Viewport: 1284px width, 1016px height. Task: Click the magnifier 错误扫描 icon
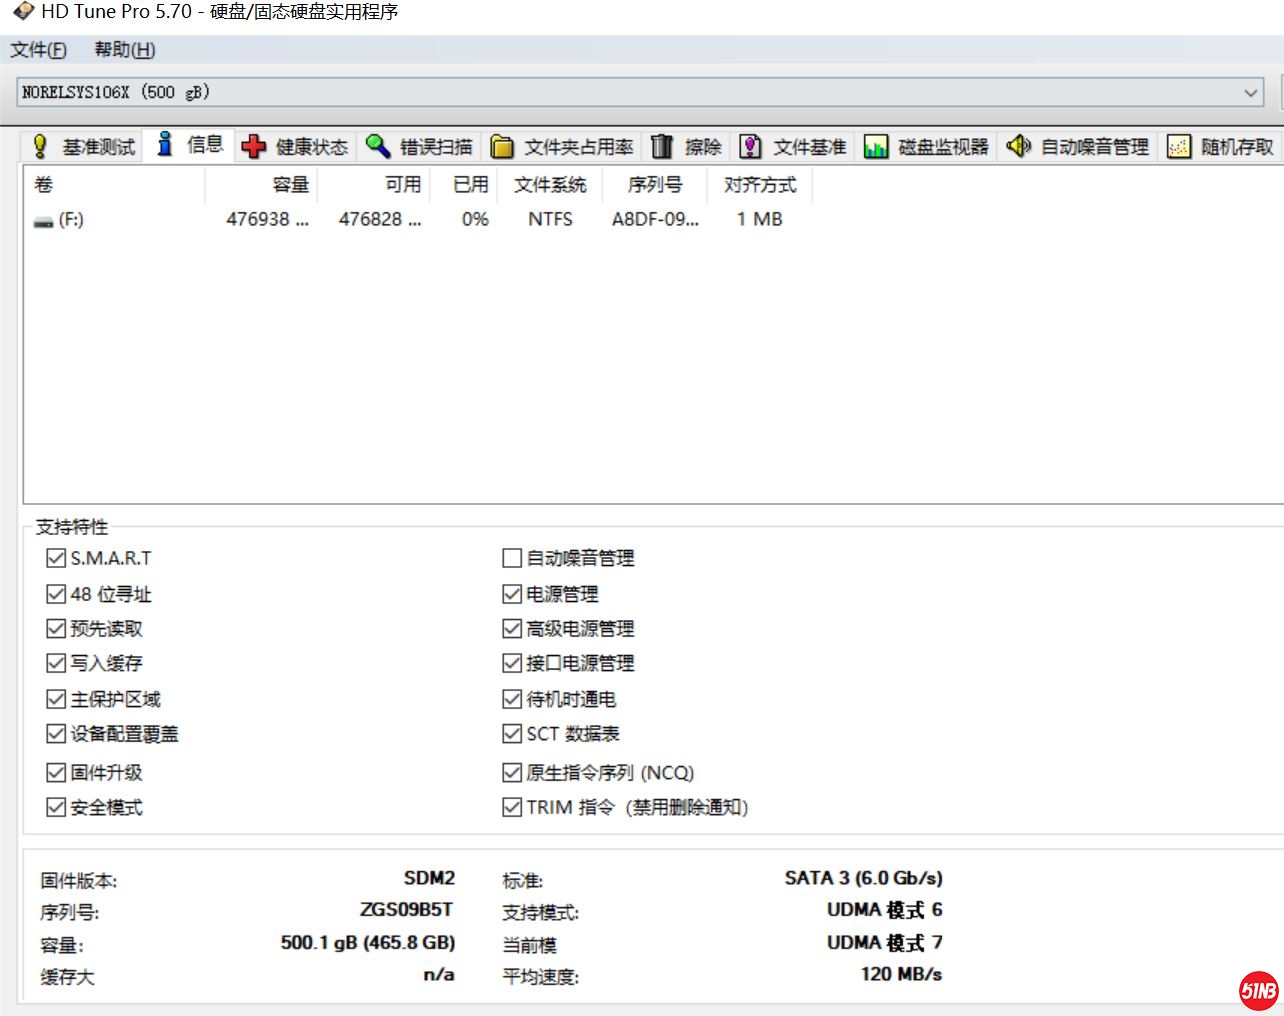377,146
